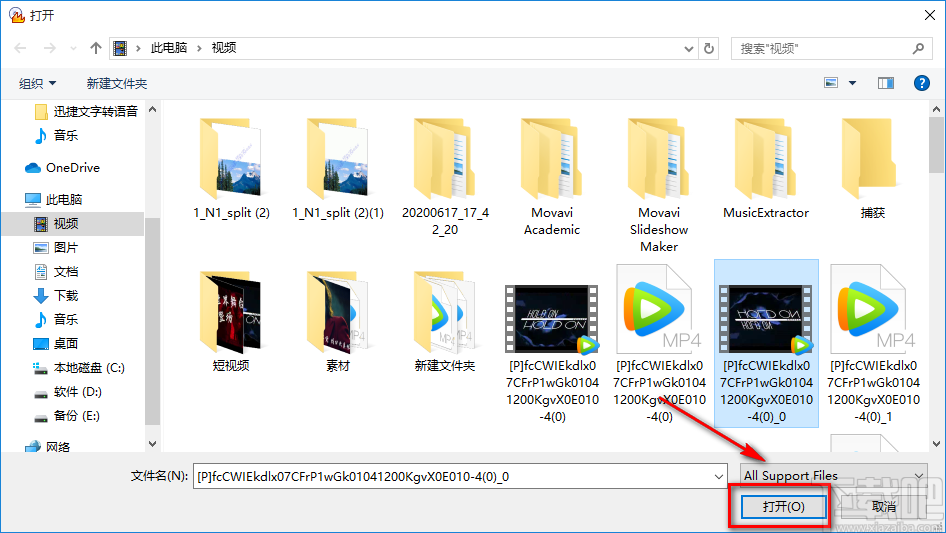Image resolution: width=946 pixels, height=533 pixels.
Task: Click 此电脑 in the address breadcrumb
Action: coord(169,48)
